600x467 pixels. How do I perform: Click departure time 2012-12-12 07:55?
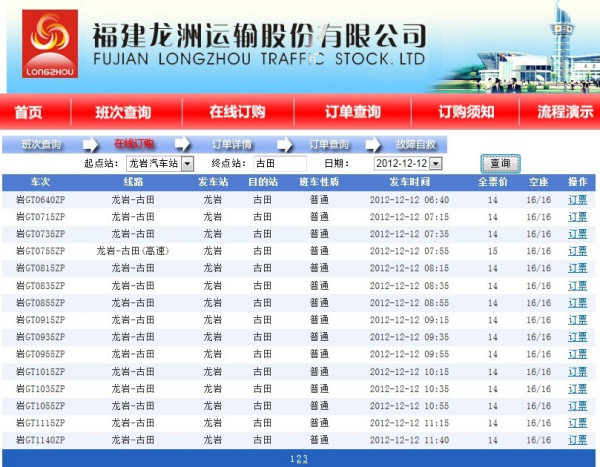point(409,251)
